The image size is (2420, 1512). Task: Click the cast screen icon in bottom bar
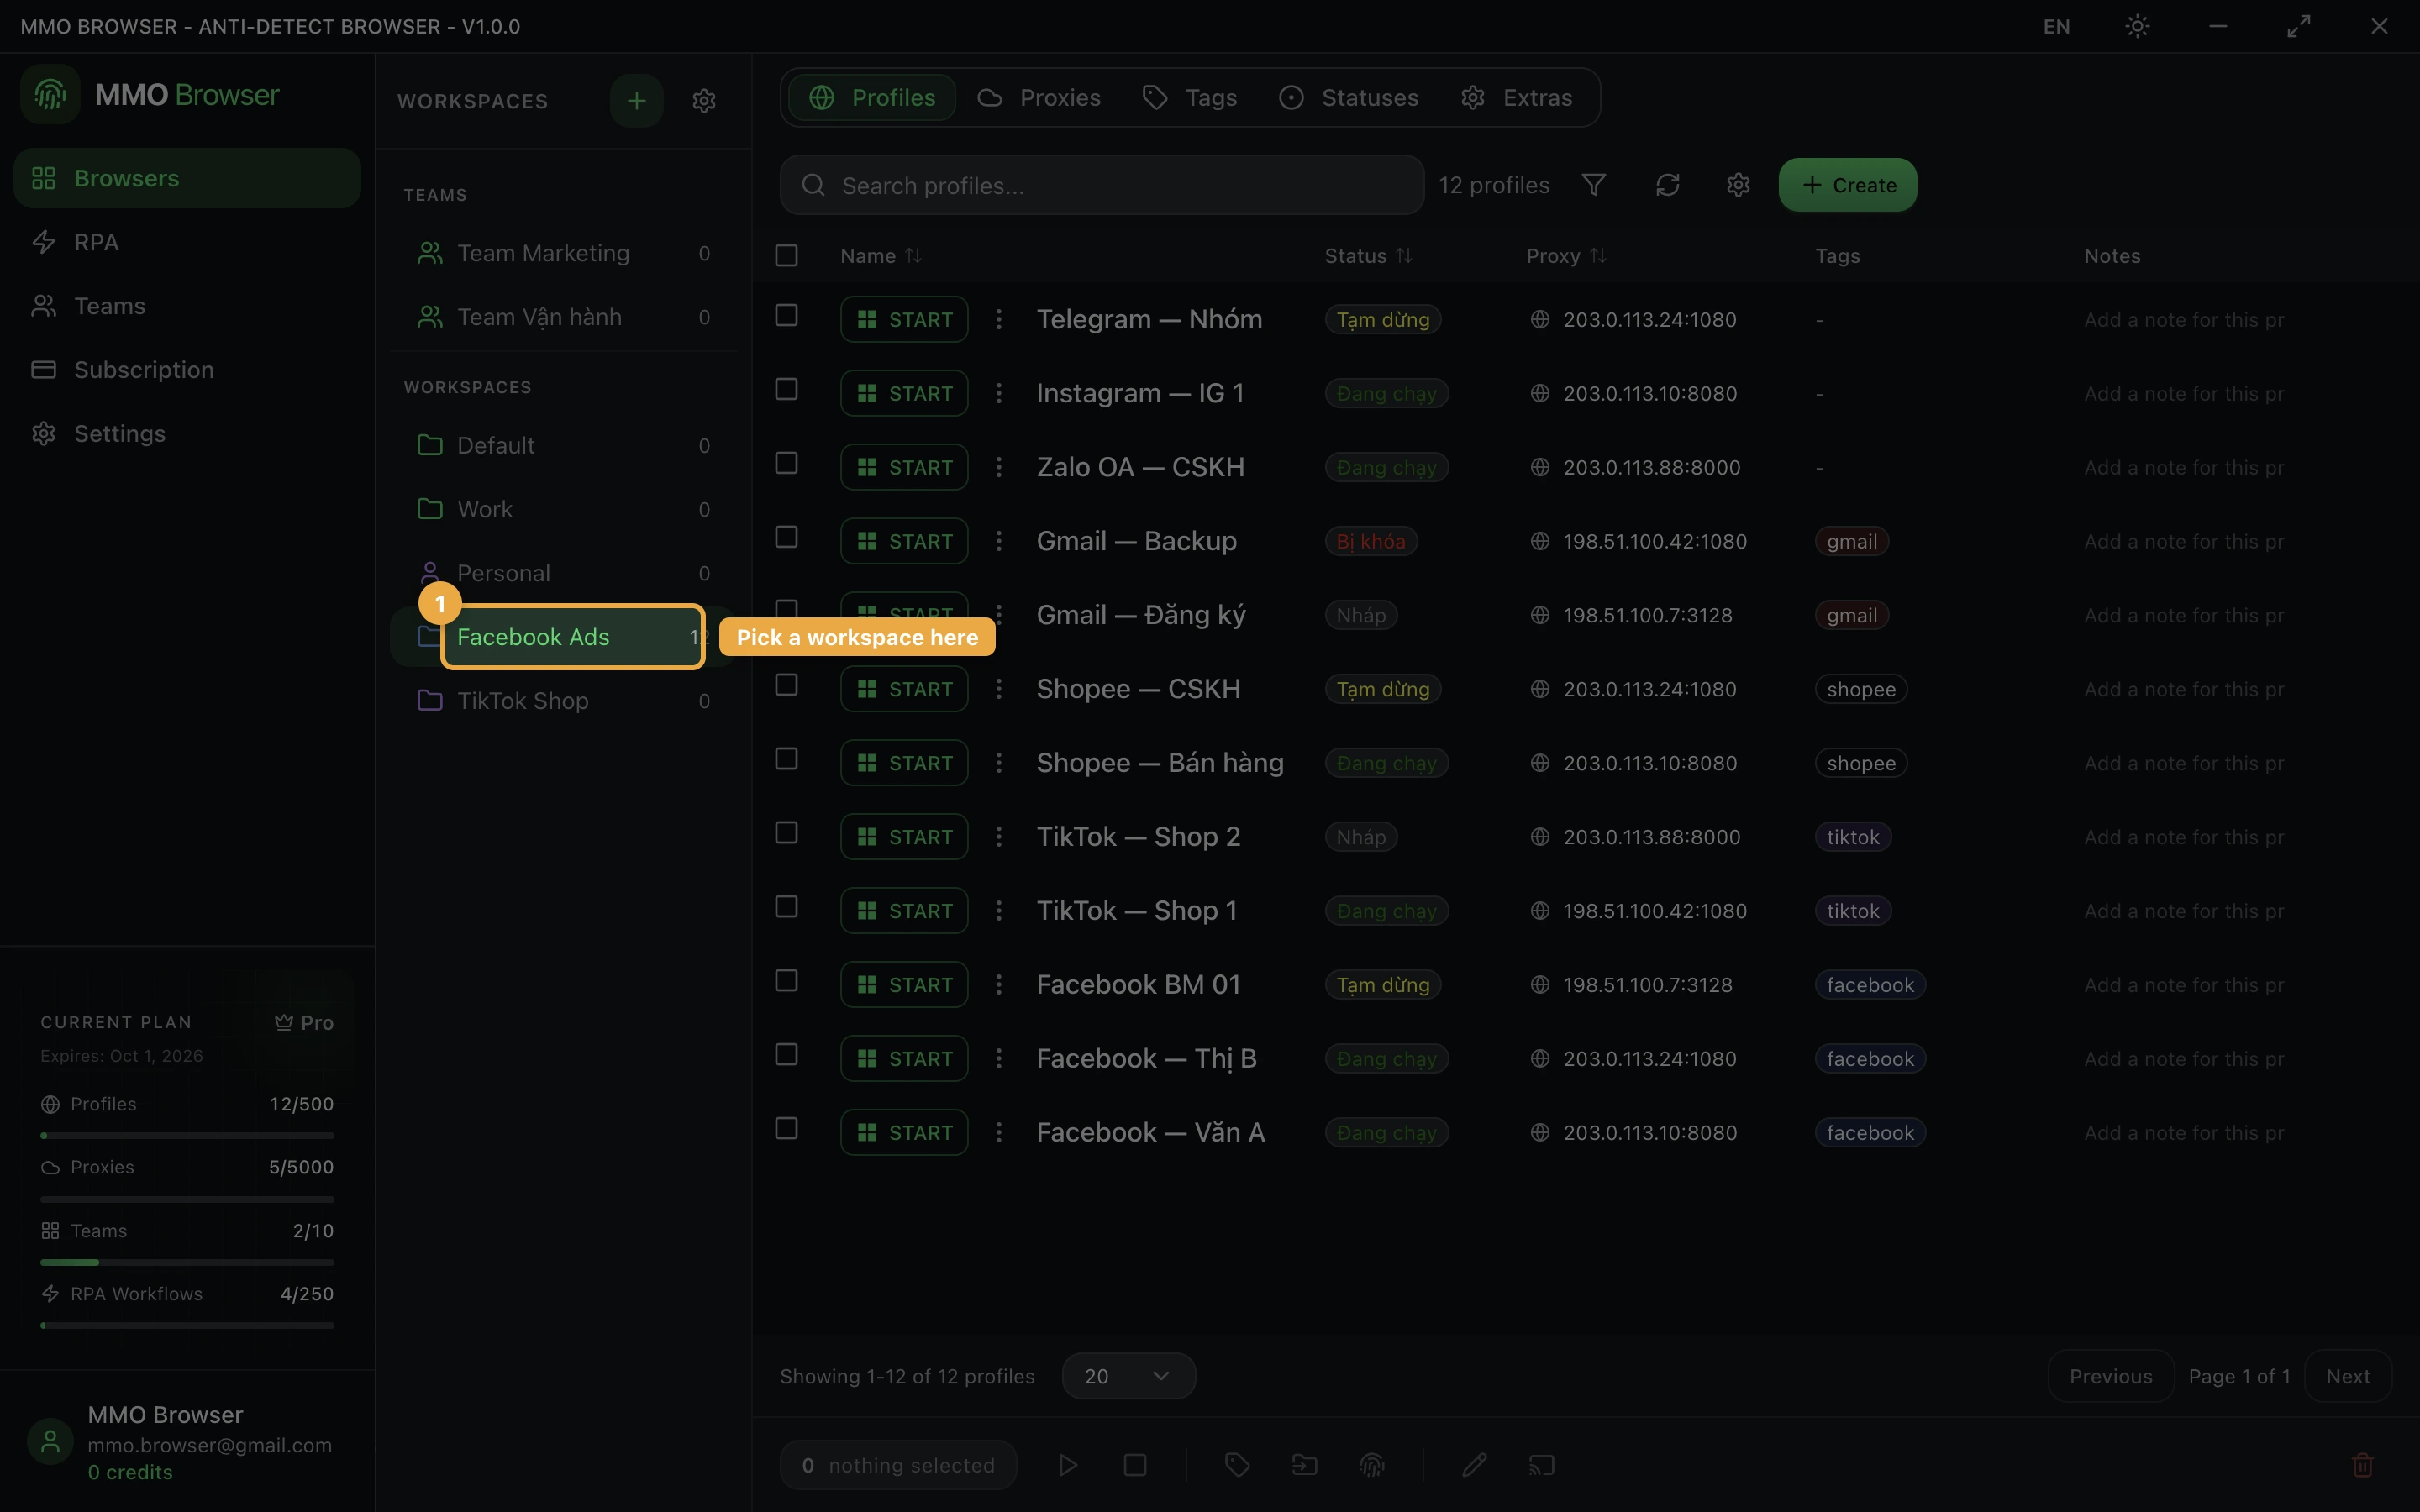click(x=1541, y=1465)
